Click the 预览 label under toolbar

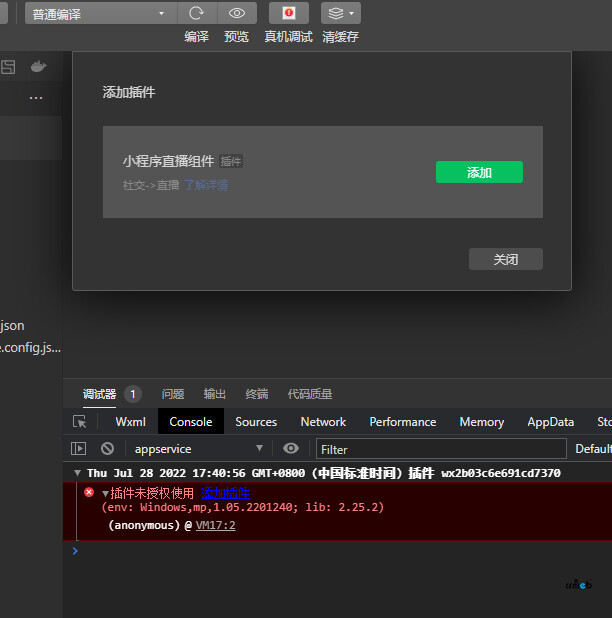tap(236, 37)
